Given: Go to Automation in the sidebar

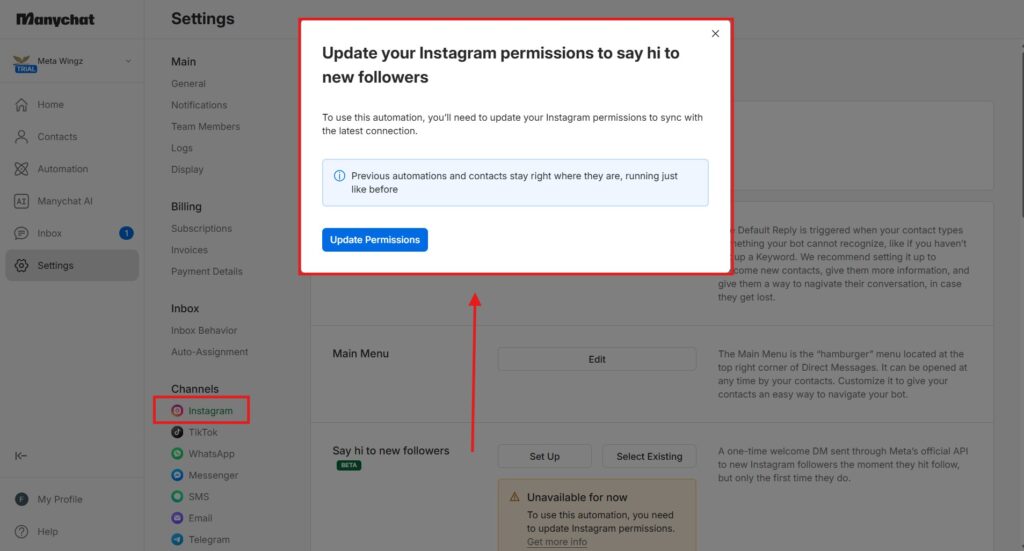Looking at the screenshot, I should tap(72, 168).
